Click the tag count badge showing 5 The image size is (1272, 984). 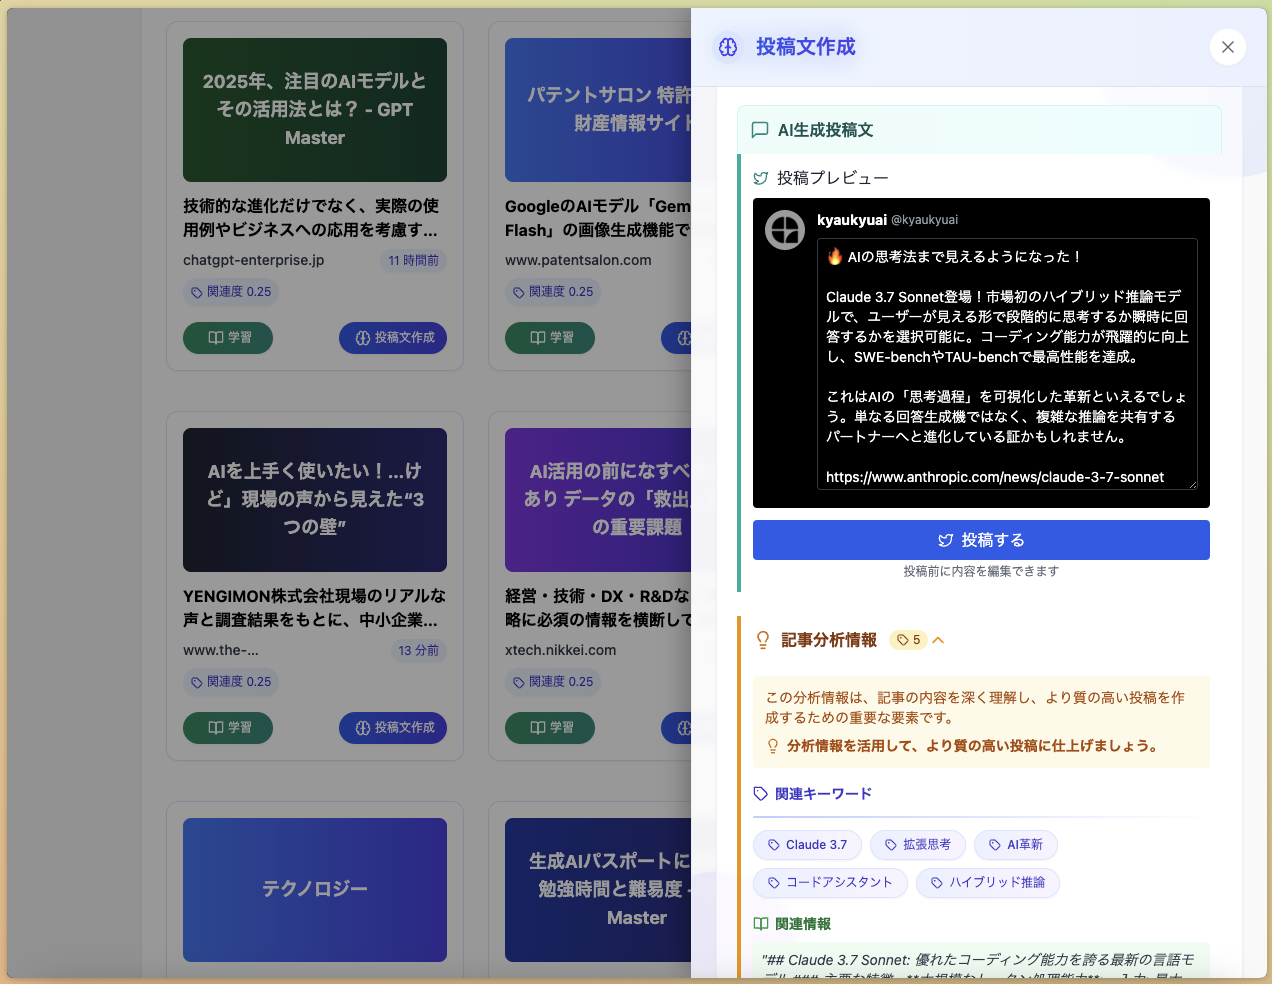coord(908,640)
